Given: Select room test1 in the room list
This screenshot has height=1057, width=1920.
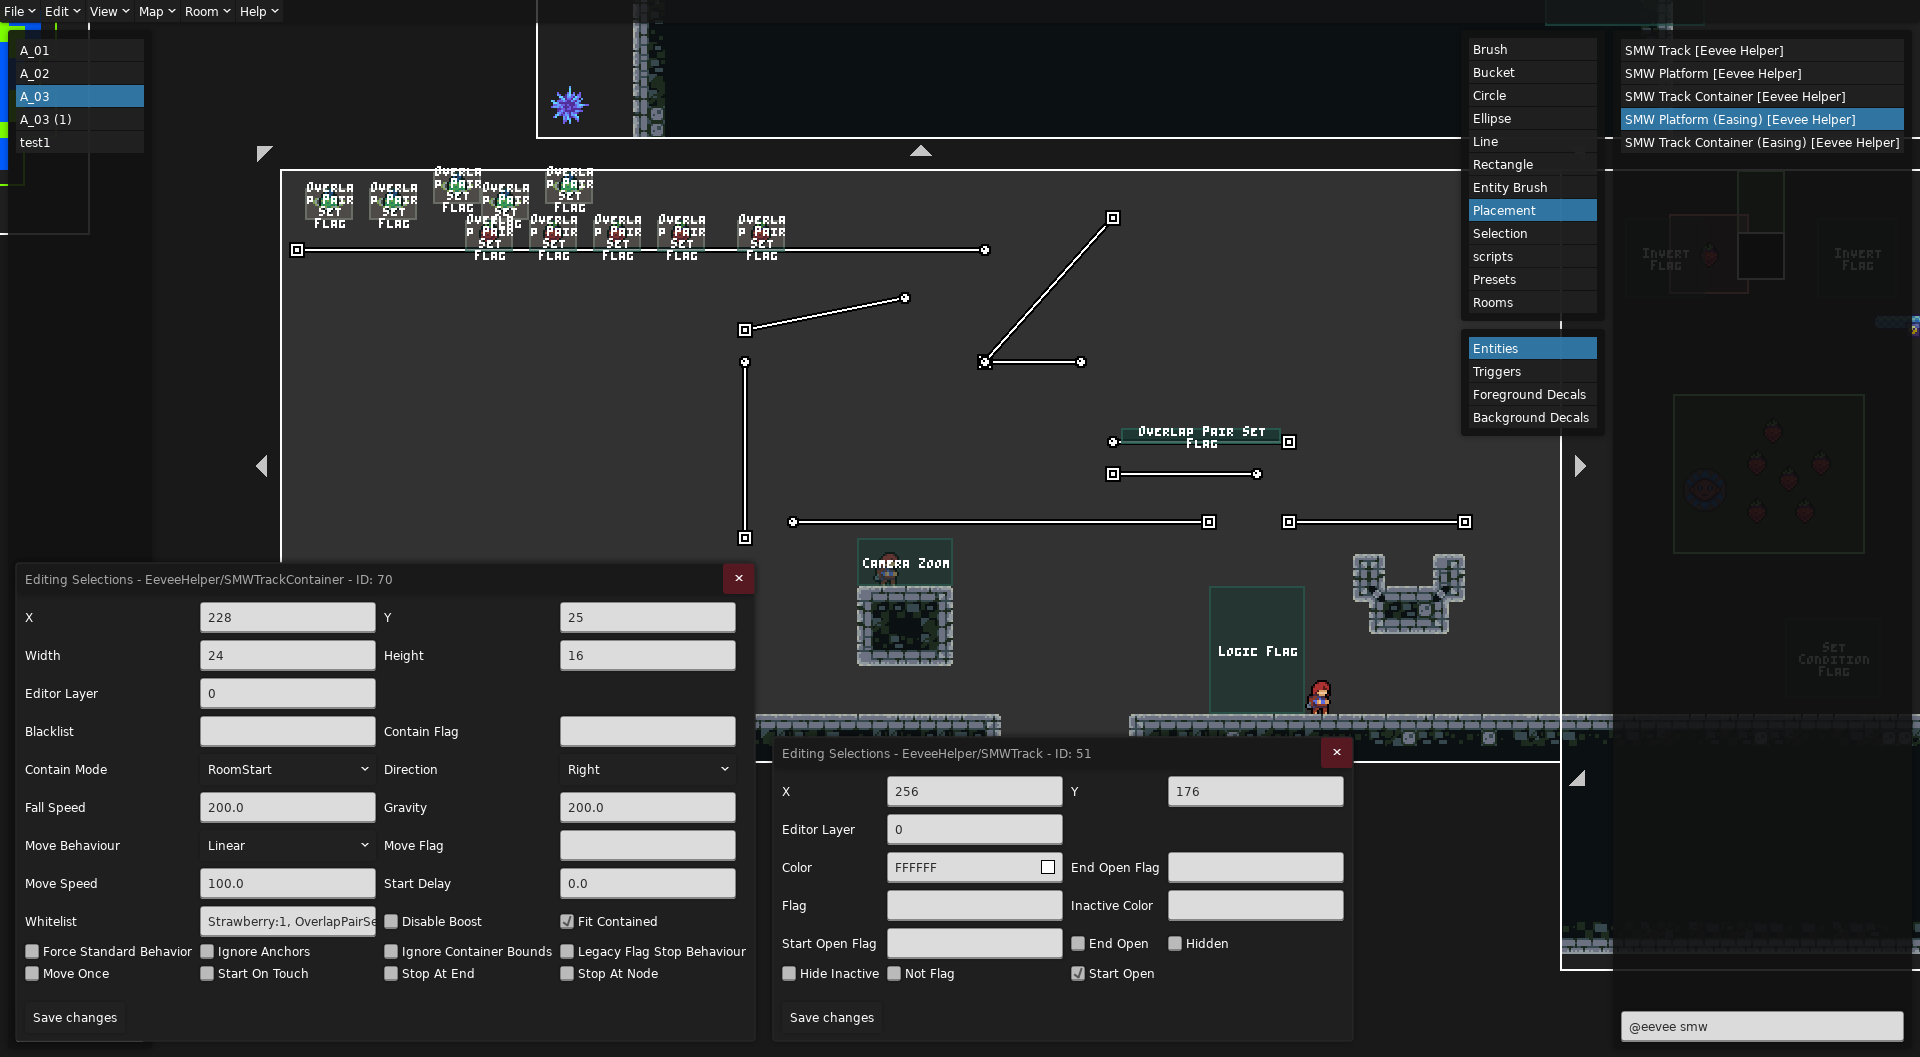Looking at the screenshot, I should tap(80, 143).
